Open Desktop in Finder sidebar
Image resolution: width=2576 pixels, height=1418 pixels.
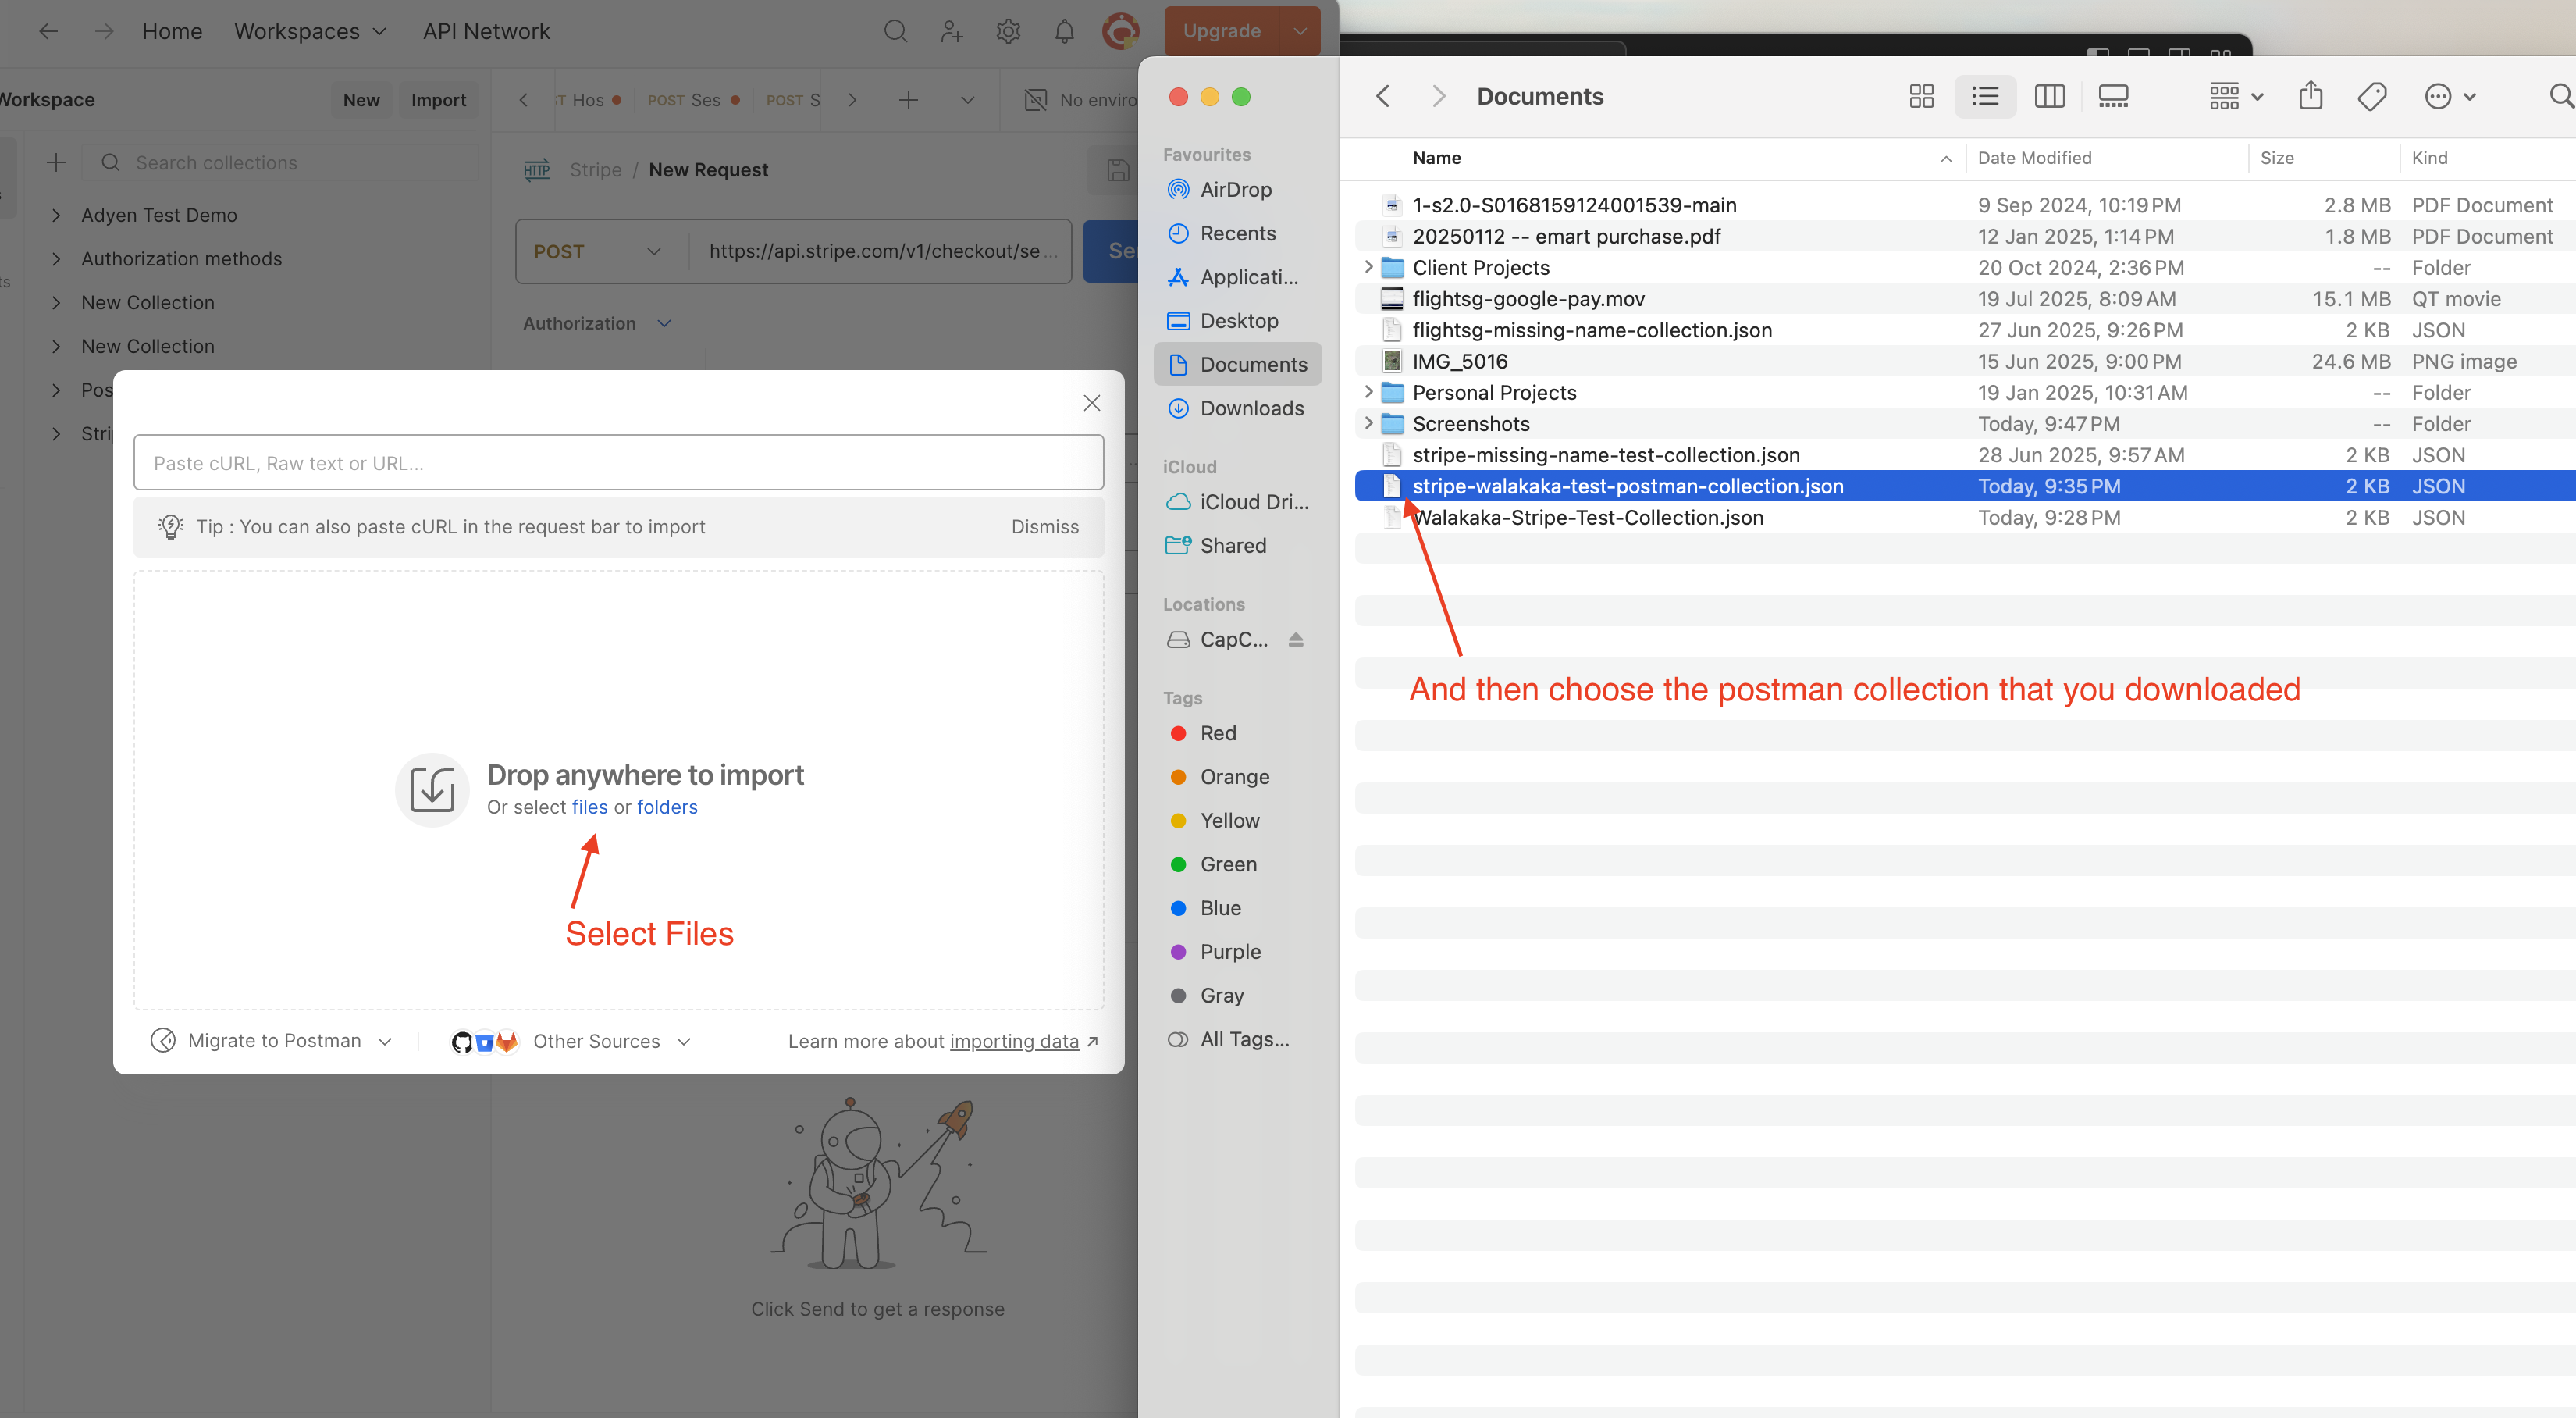click(1238, 320)
